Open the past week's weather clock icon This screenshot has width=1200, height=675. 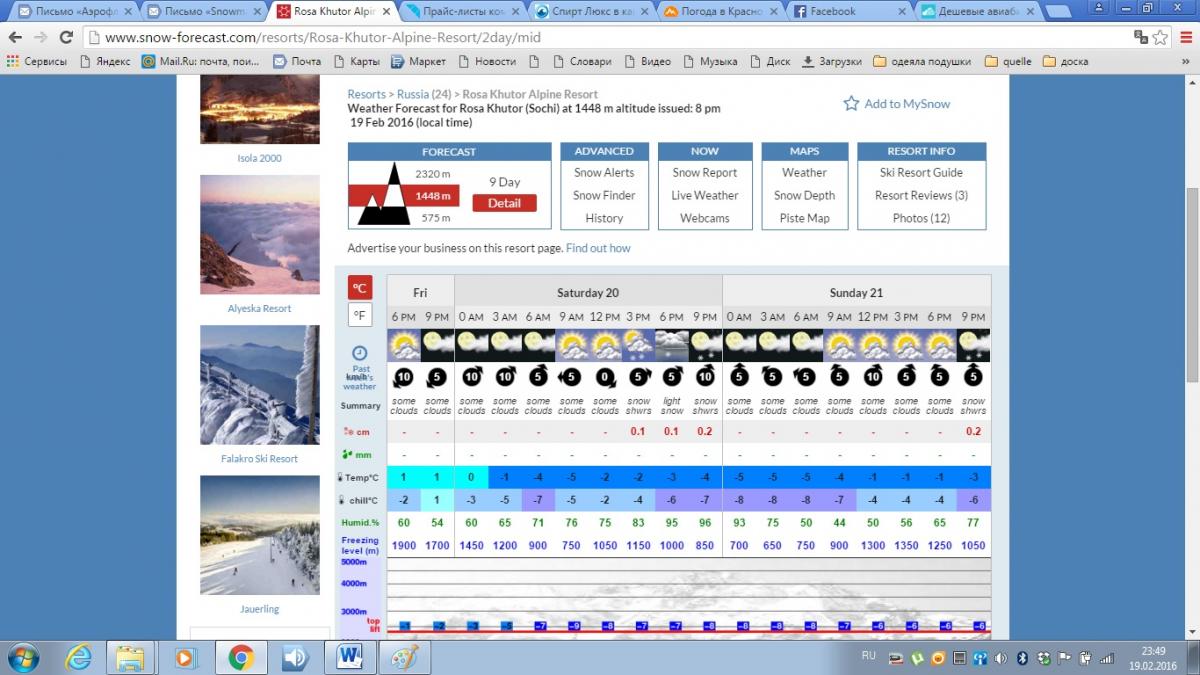(360, 353)
